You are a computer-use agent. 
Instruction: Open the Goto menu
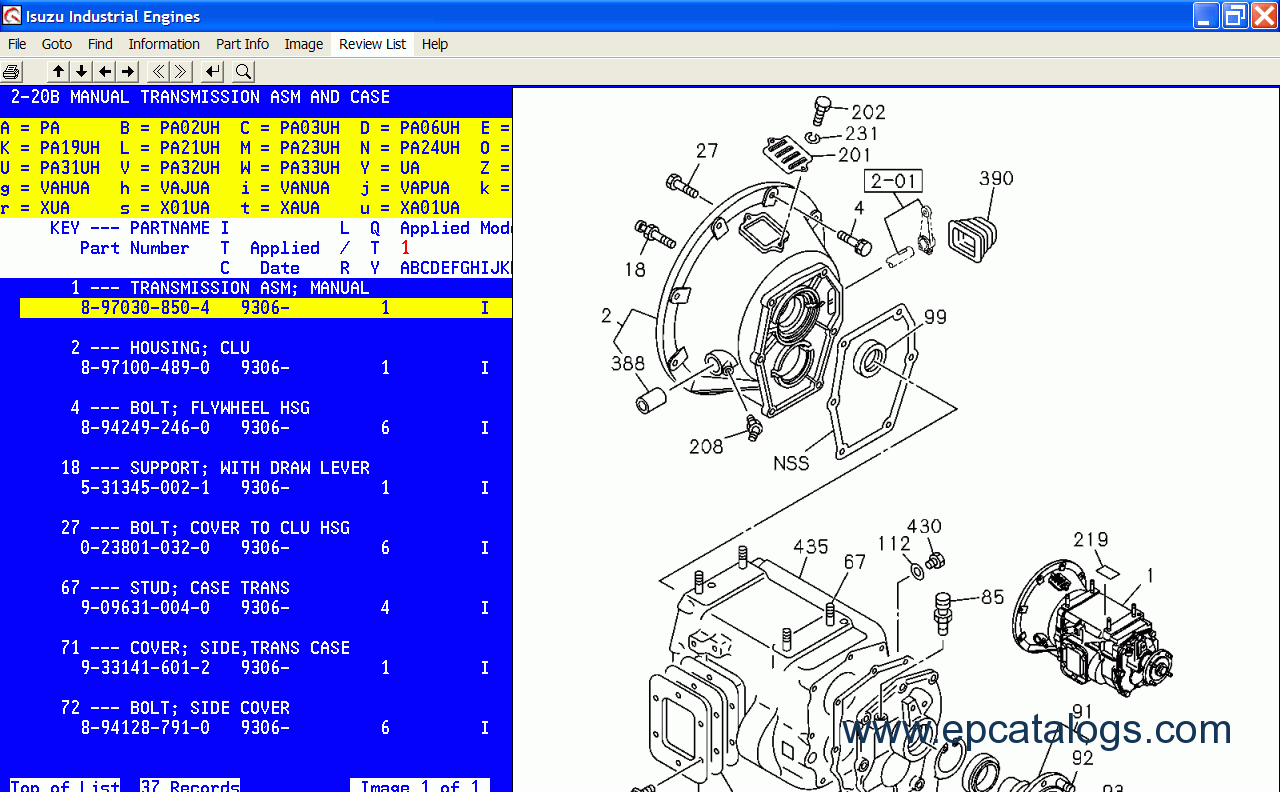point(57,44)
